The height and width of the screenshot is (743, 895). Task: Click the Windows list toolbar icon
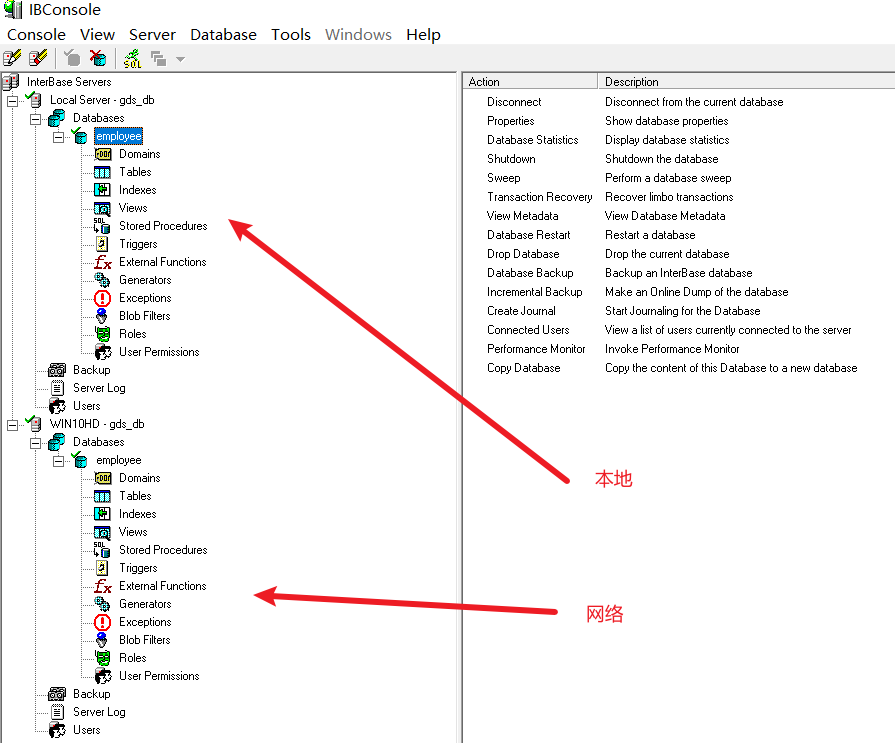tap(158, 58)
